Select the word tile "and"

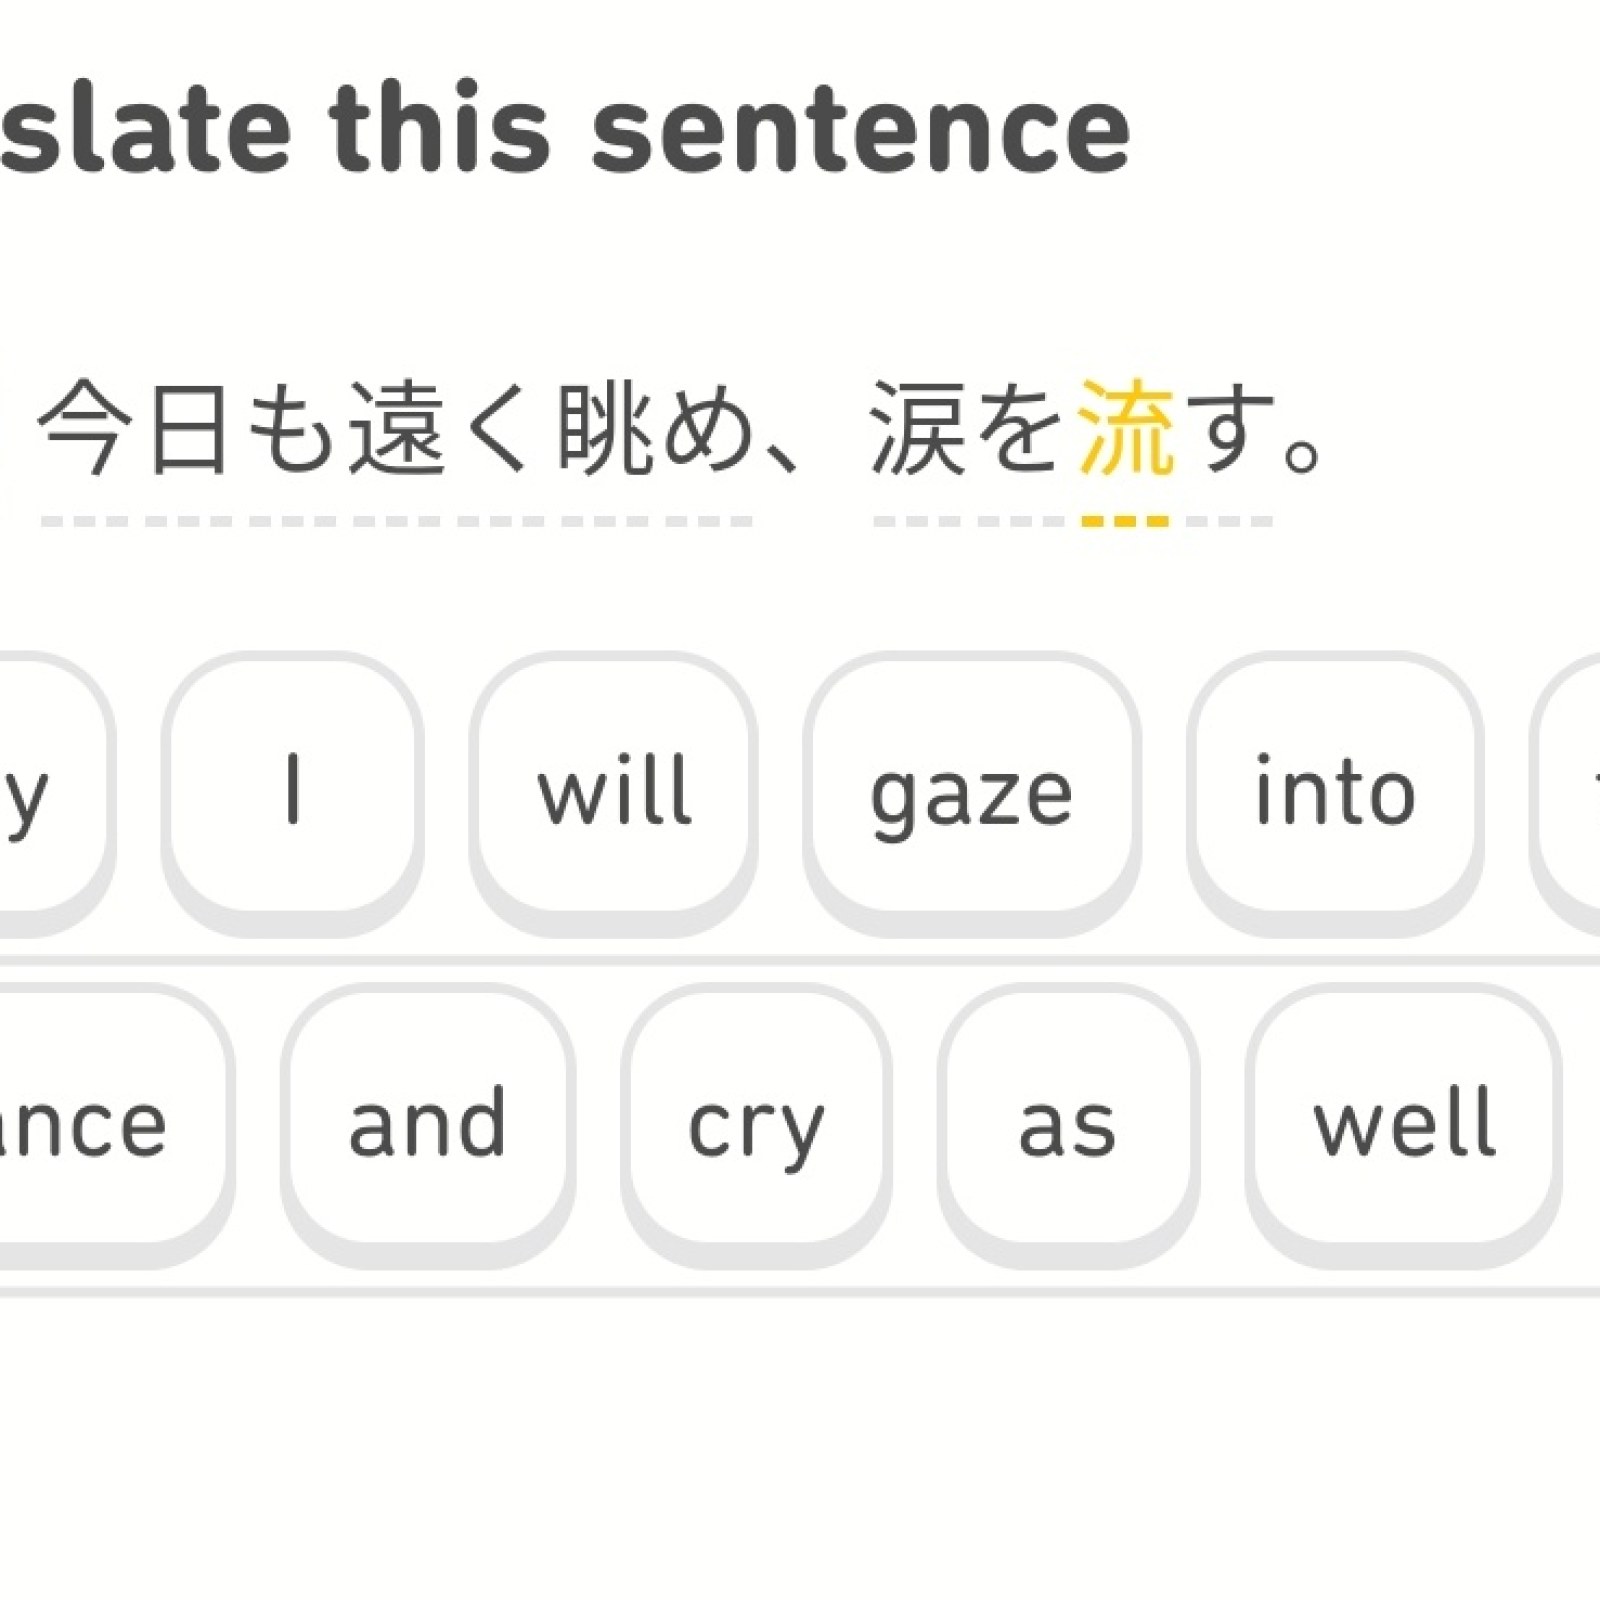point(432,1125)
